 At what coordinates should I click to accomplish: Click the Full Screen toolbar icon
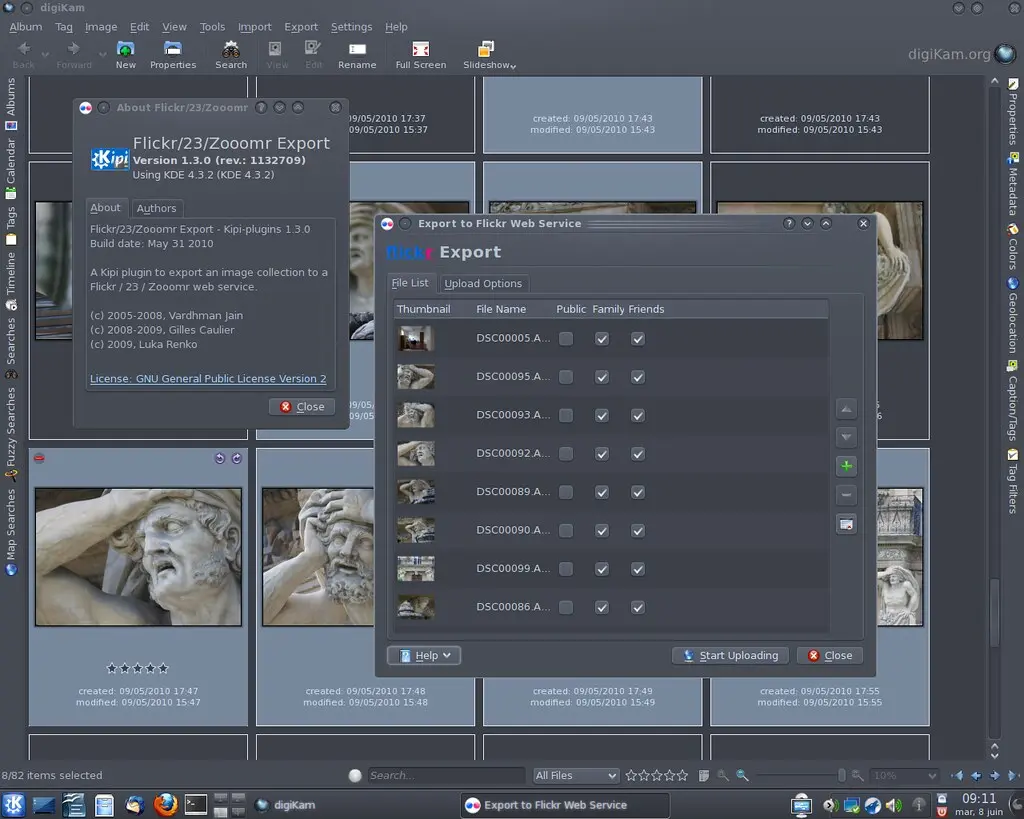coord(421,50)
